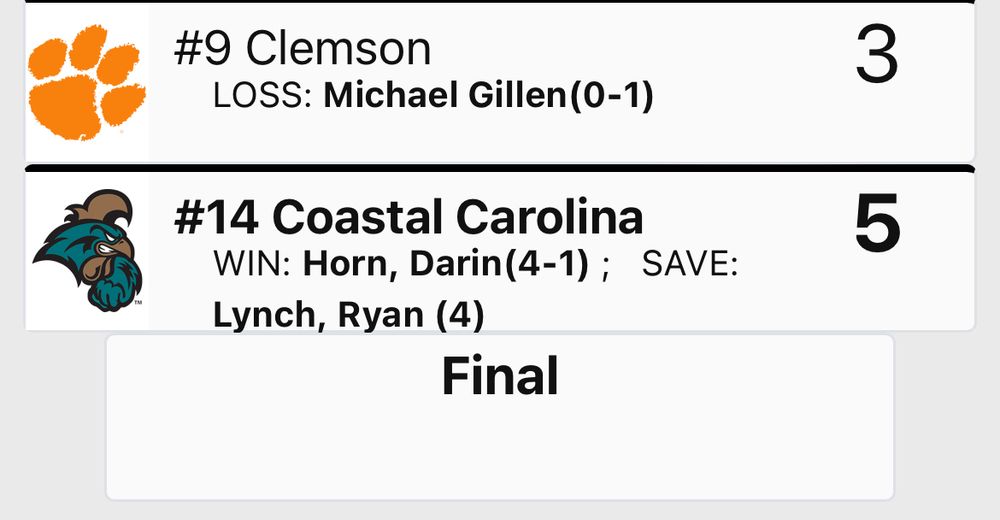This screenshot has height=520, width=1000.
Task: Select the Clemson score row card
Action: pos(500,82)
